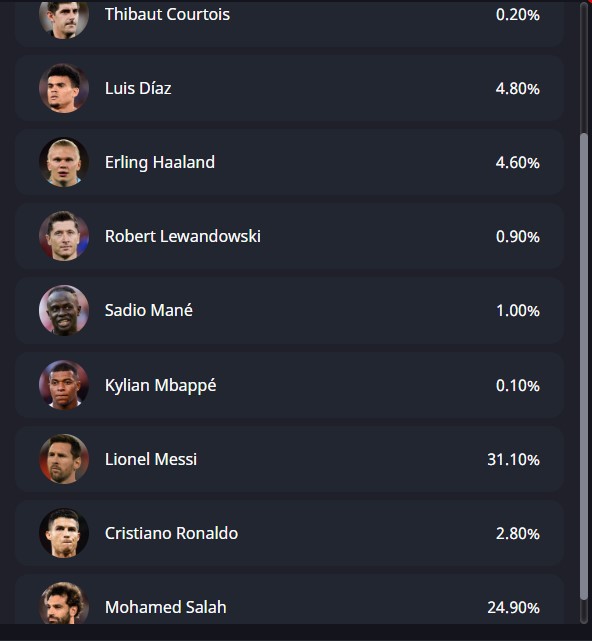Click Cristiano Ronaldo's avatar photo
Viewport: 592px width, 641px height.
coord(64,533)
